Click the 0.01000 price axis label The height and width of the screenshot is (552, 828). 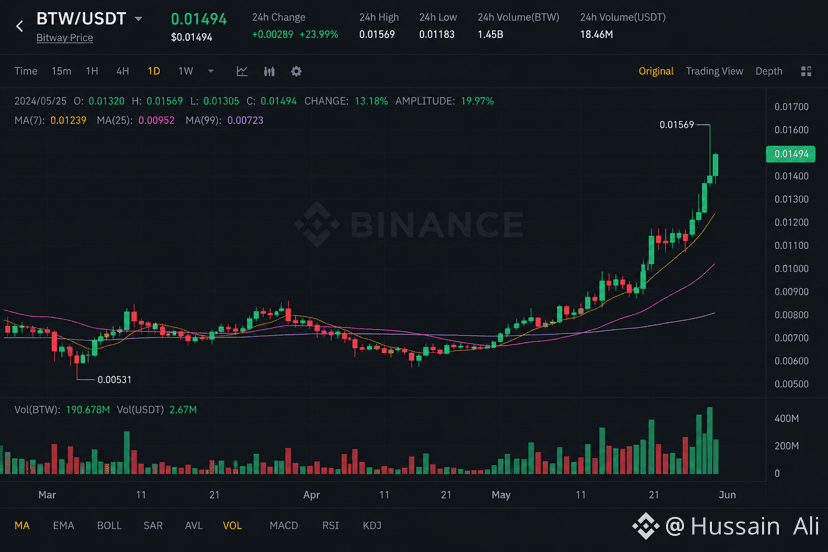[791, 268]
